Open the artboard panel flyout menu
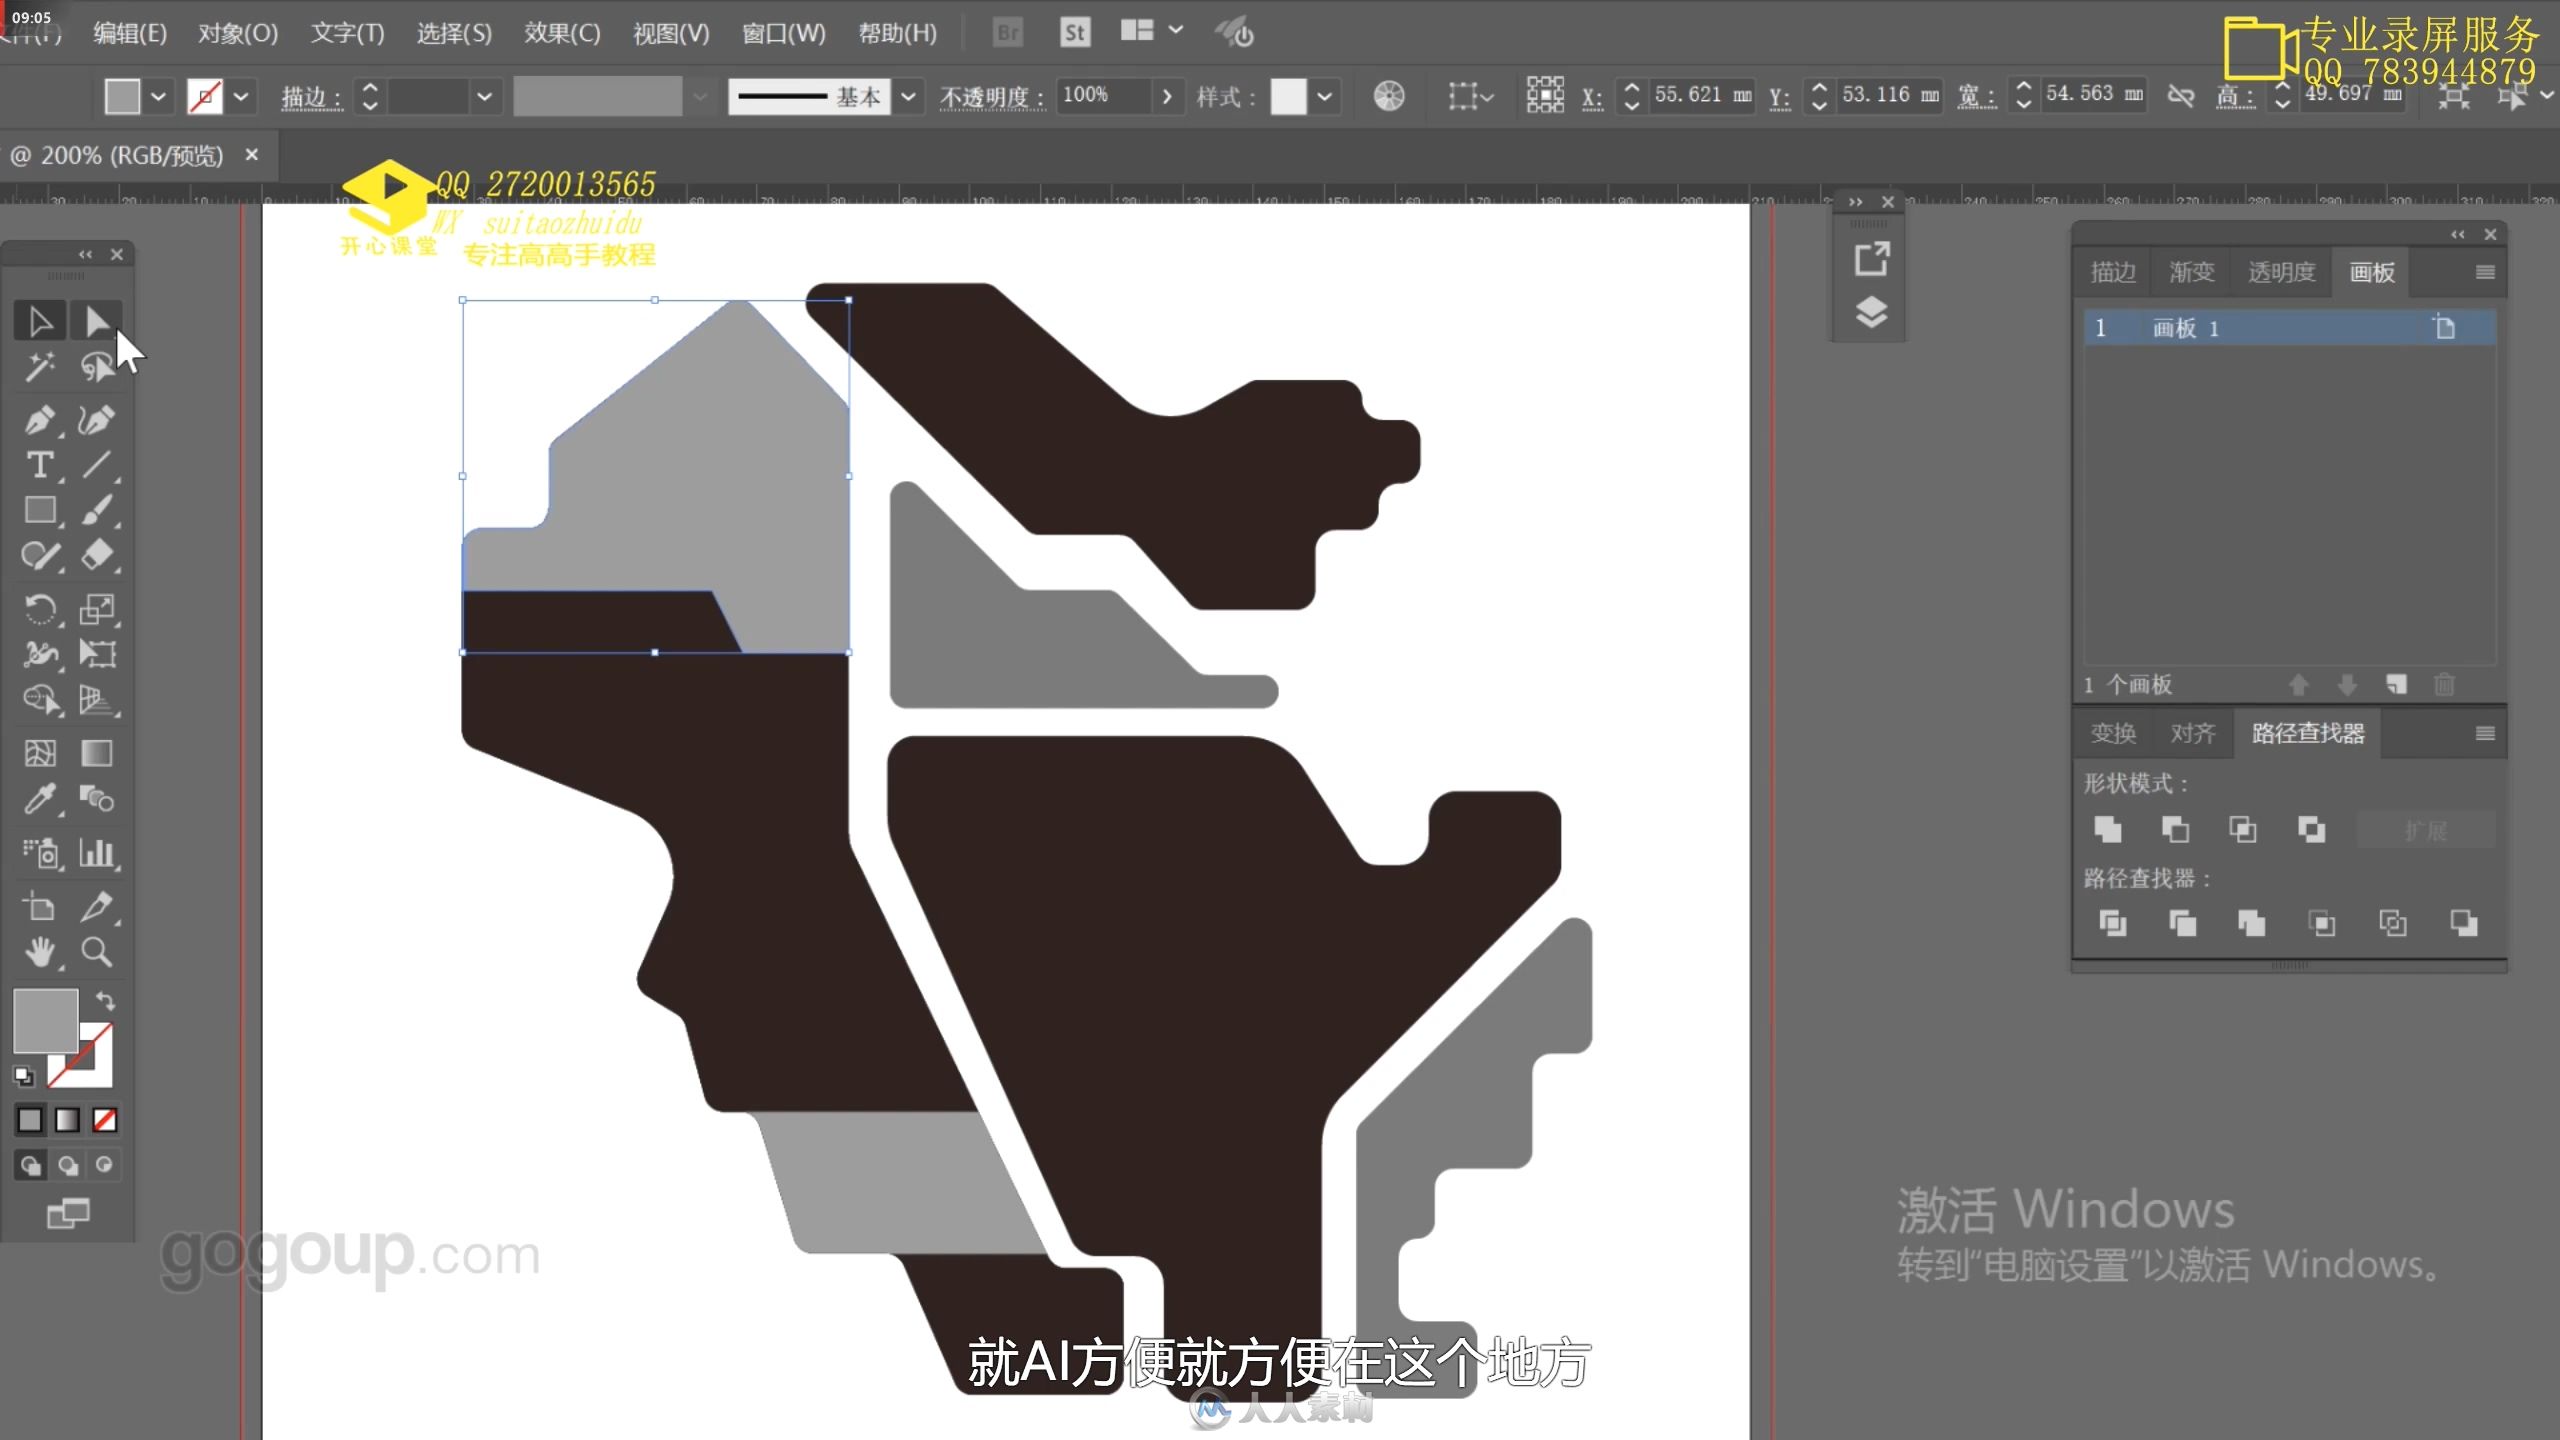This screenshot has height=1440, width=2560. pyautogui.click(x=2485, y=272)
